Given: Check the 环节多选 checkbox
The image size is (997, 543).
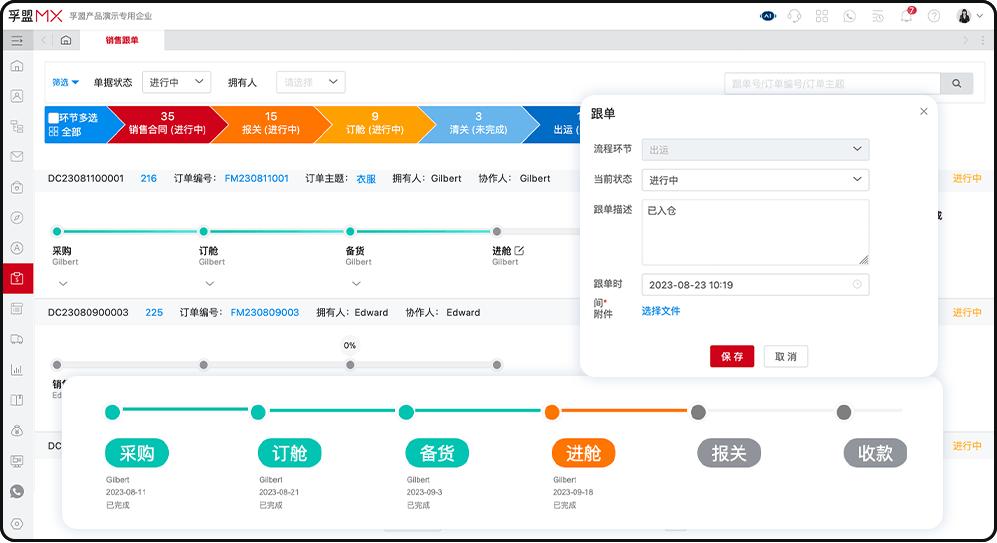Looking at the screenshot, I should coord(54,118).
